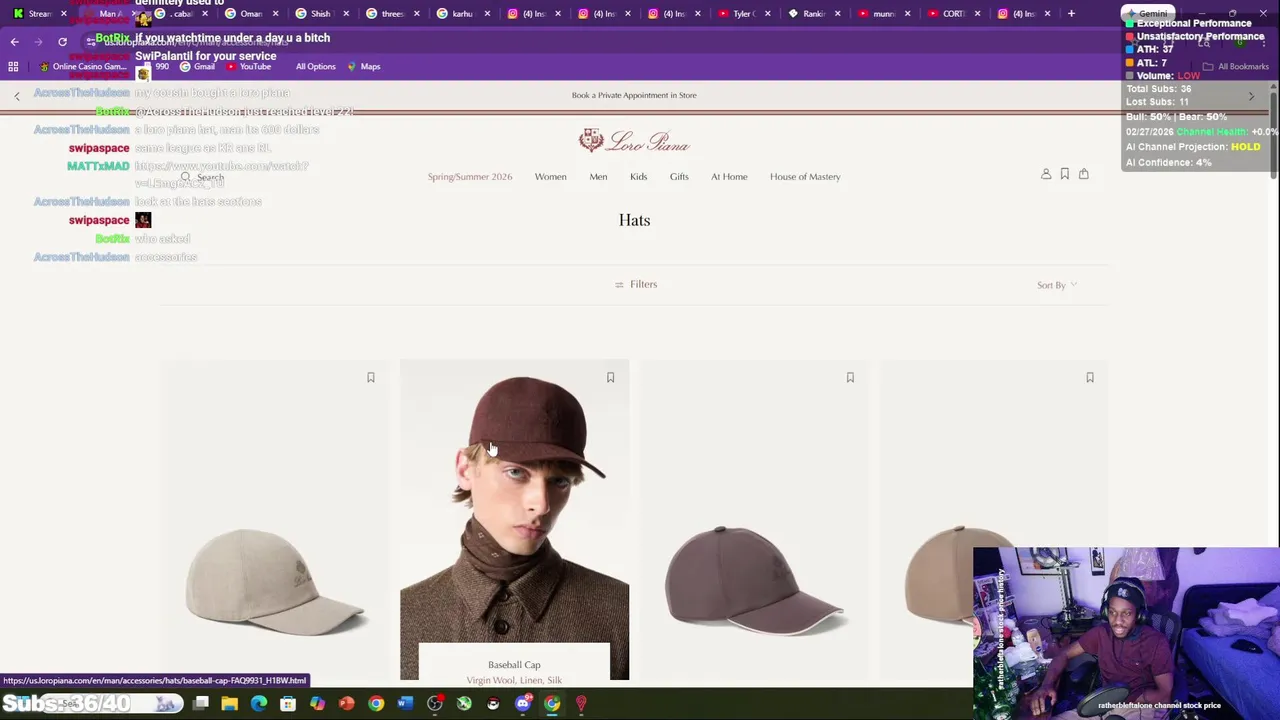Screen dimensions: 1280x720
Task: Open All Bookmarks folder
Action: click(x=1236, y=67)
